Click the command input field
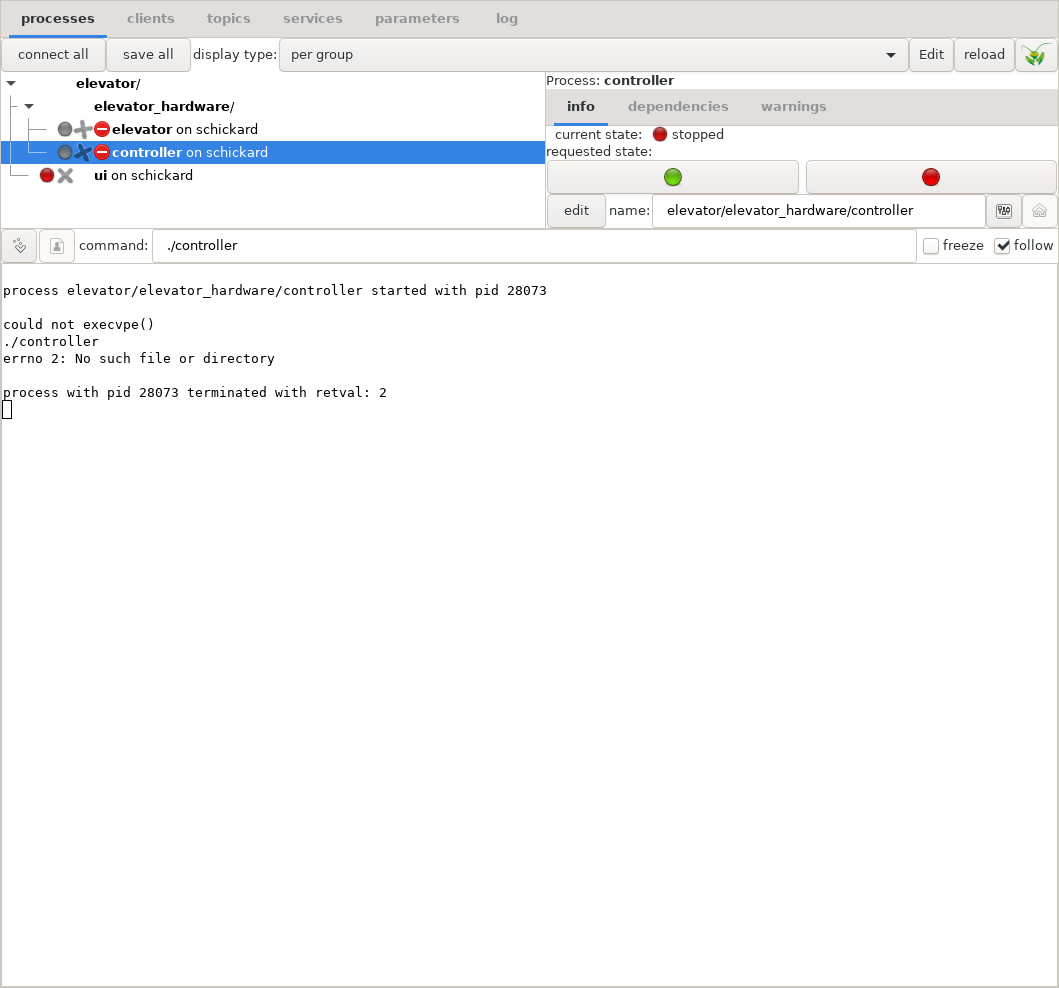 pyautogui.click(x=534, y=246)
